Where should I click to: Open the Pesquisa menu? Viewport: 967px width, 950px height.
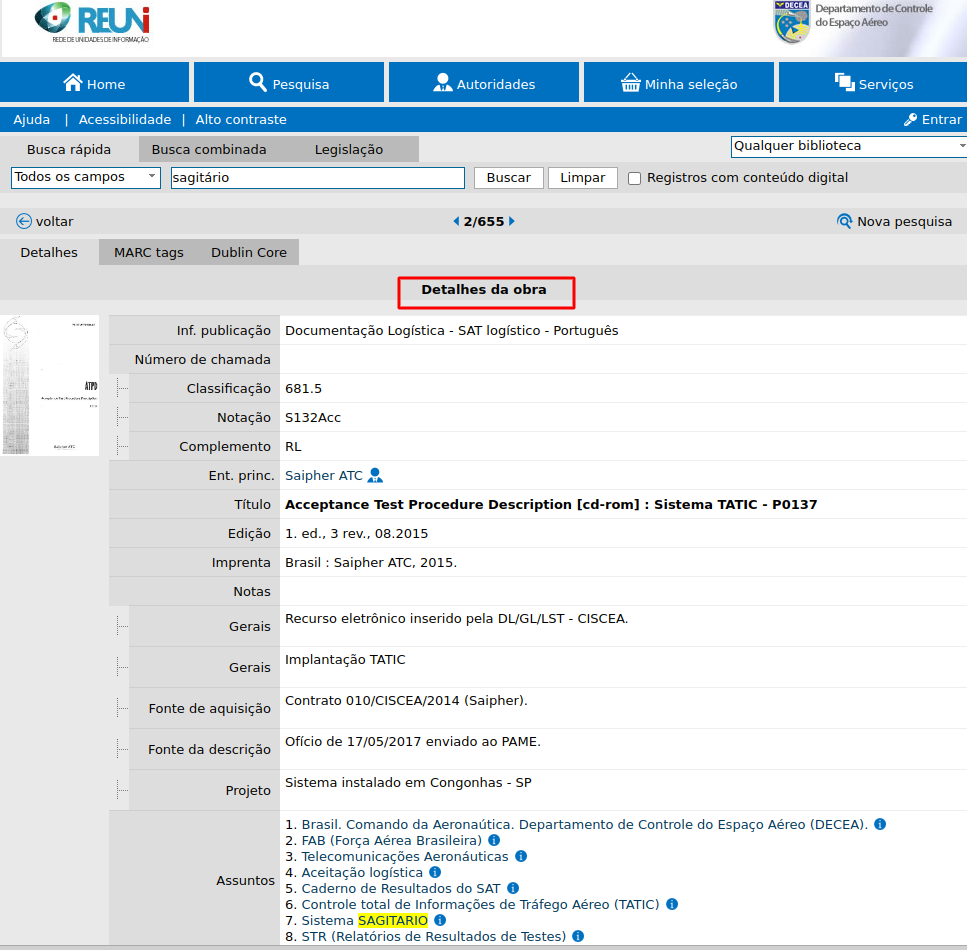point(289,82)
